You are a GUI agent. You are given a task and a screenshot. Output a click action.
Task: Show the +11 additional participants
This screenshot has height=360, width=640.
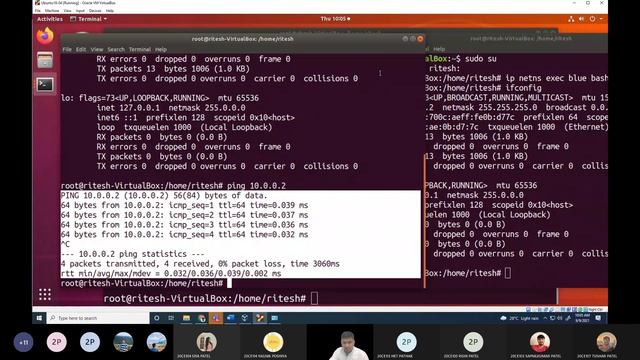pyautogui.click(x=23, y=342)
